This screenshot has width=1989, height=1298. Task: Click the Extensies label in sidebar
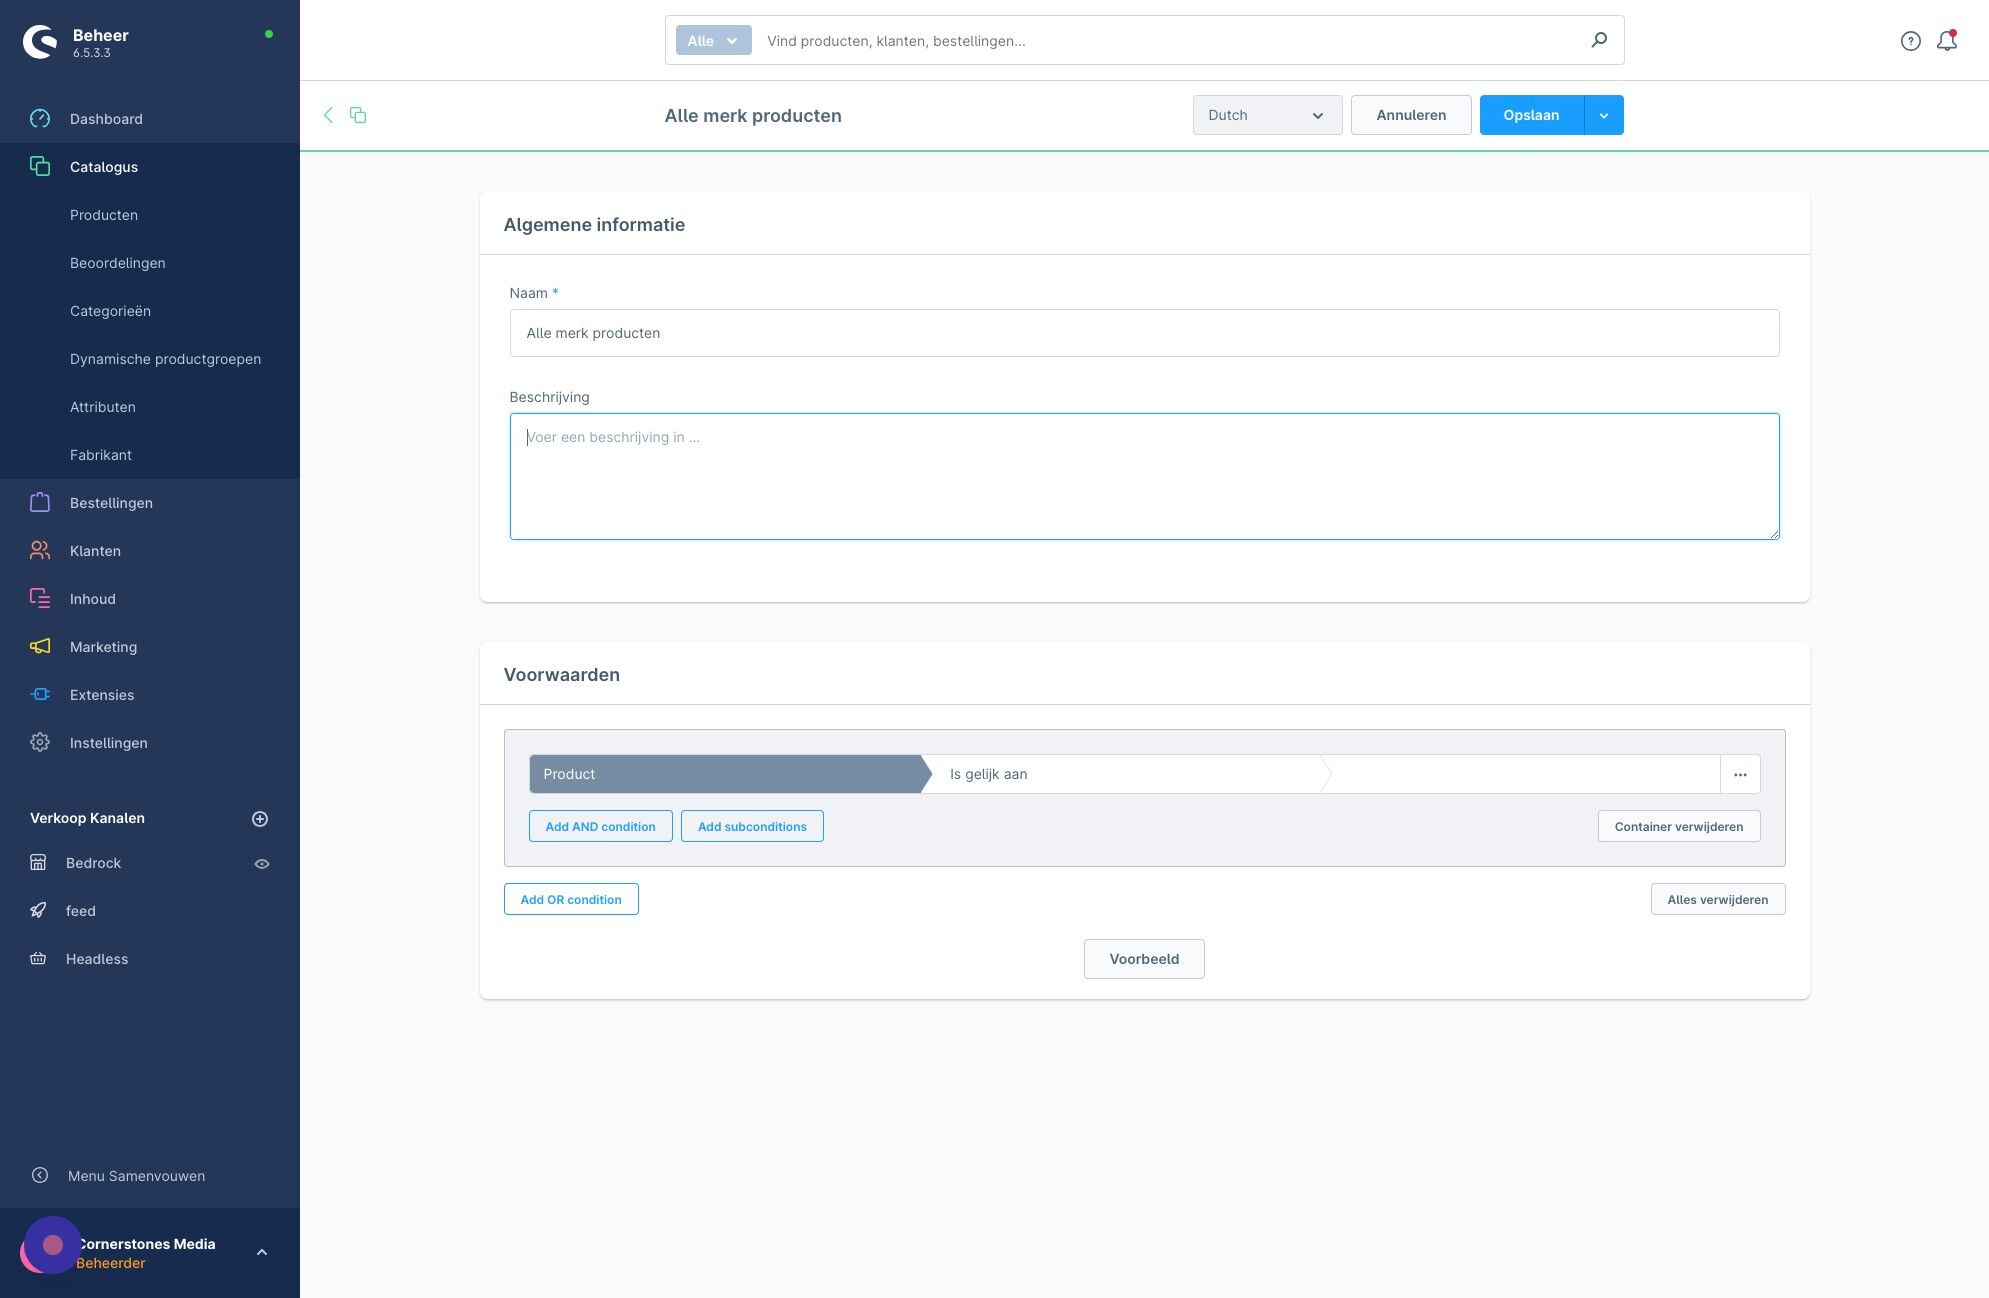[102, 695]
